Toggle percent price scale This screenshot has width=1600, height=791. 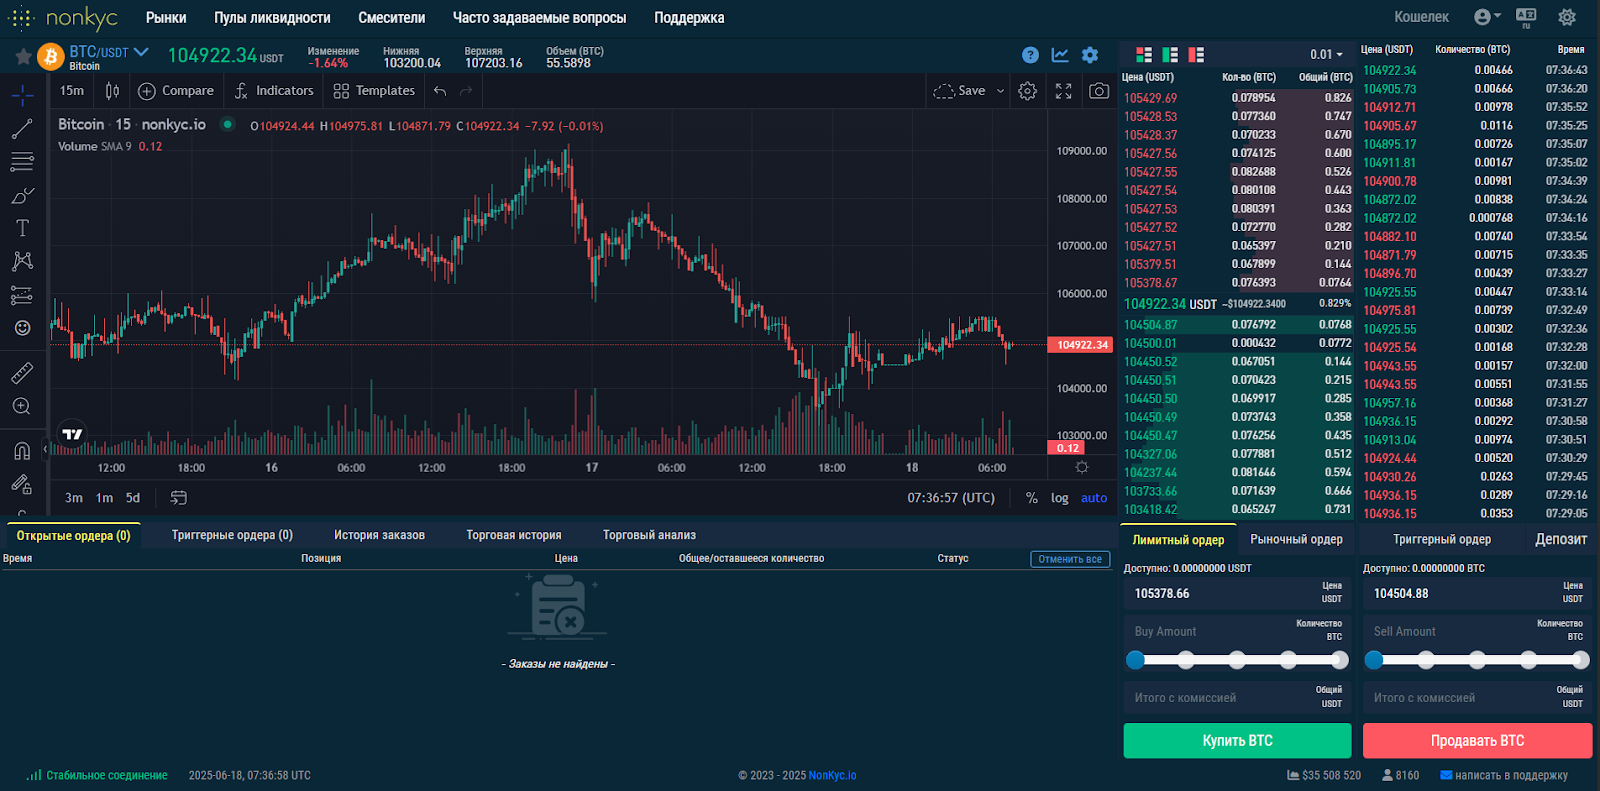pos(1032,498)
